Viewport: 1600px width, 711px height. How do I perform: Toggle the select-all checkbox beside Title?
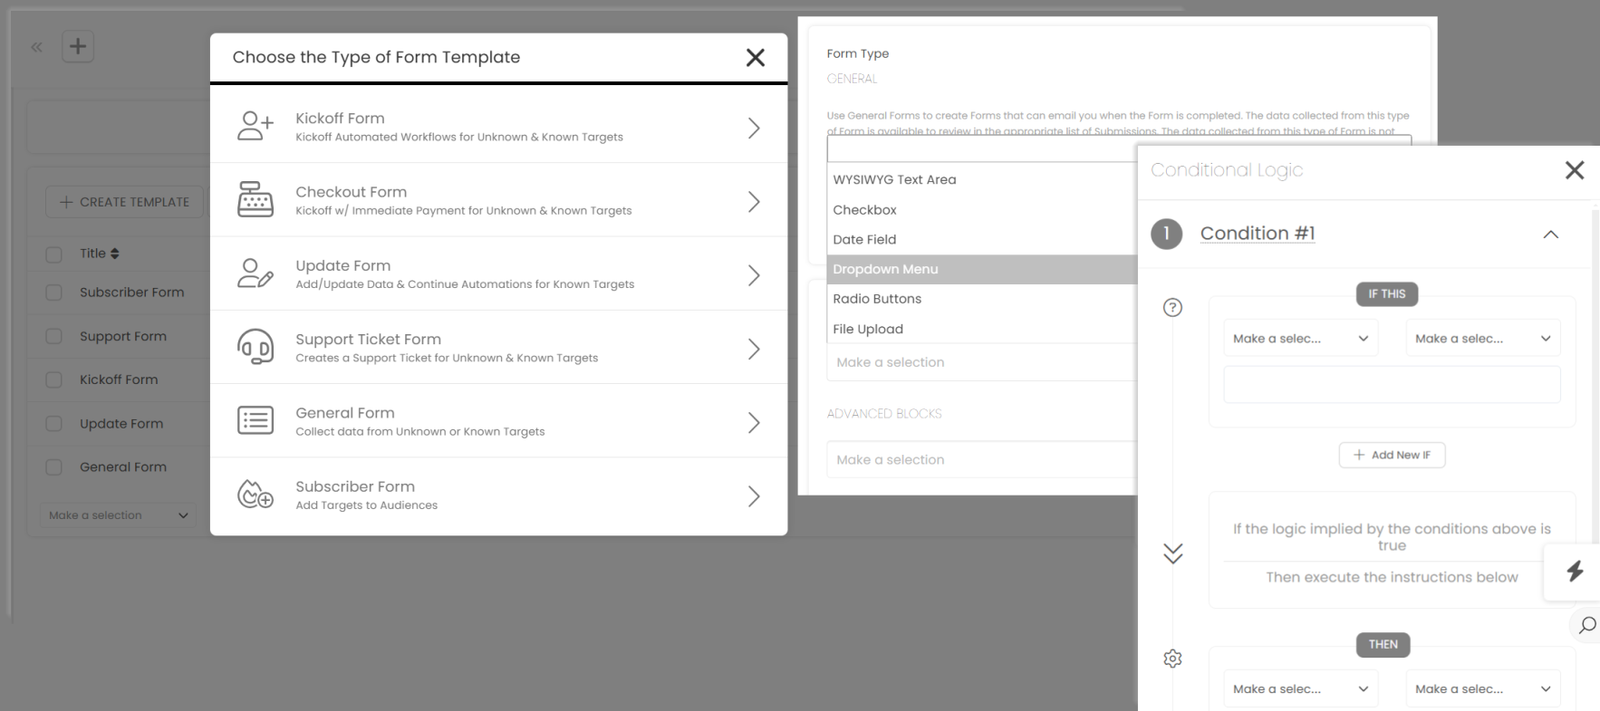coord(54,254)
